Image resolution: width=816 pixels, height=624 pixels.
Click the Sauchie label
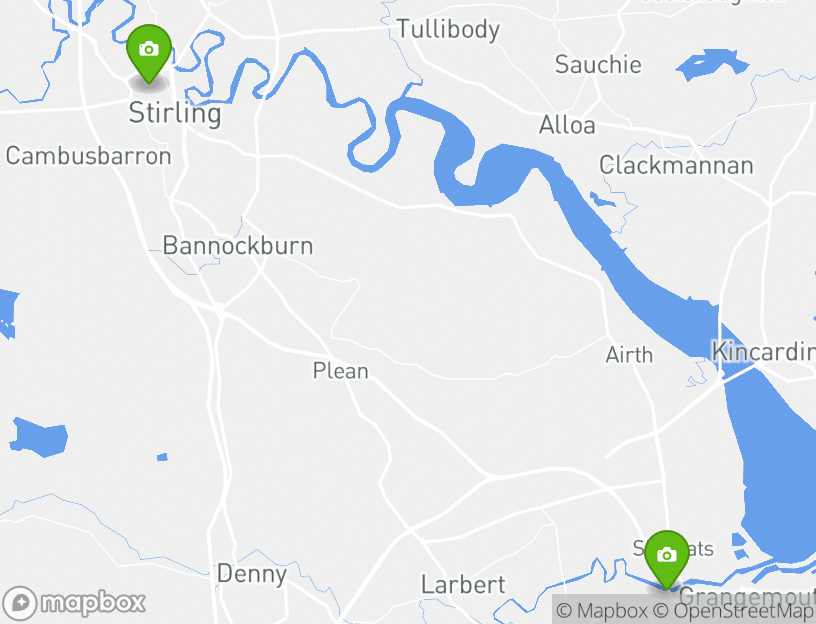coord(598,65)
